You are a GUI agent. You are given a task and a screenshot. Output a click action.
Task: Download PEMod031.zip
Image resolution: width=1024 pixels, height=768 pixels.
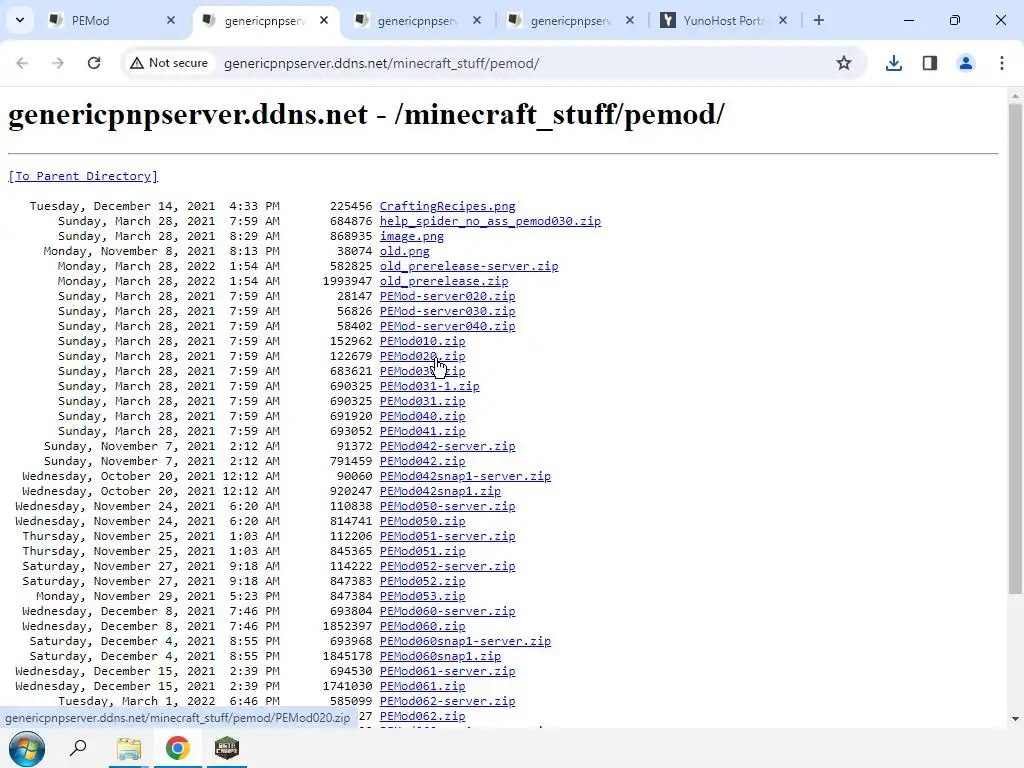click(423, 402)
